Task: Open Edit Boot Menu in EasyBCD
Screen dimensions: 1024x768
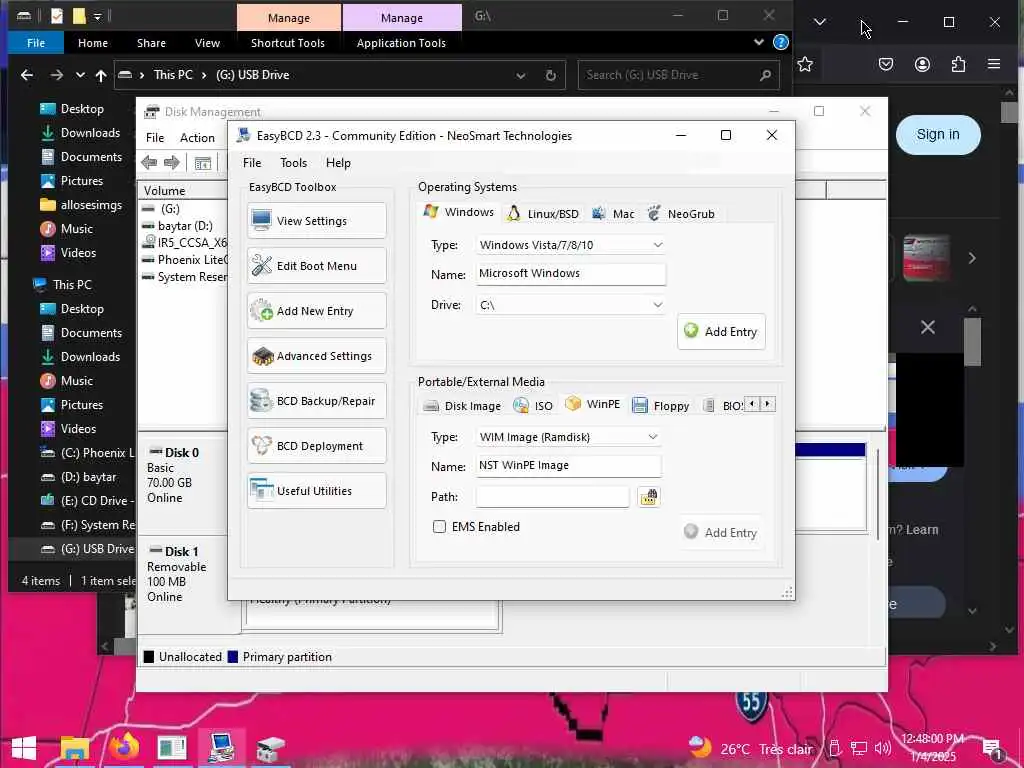Action: (317, 266)
